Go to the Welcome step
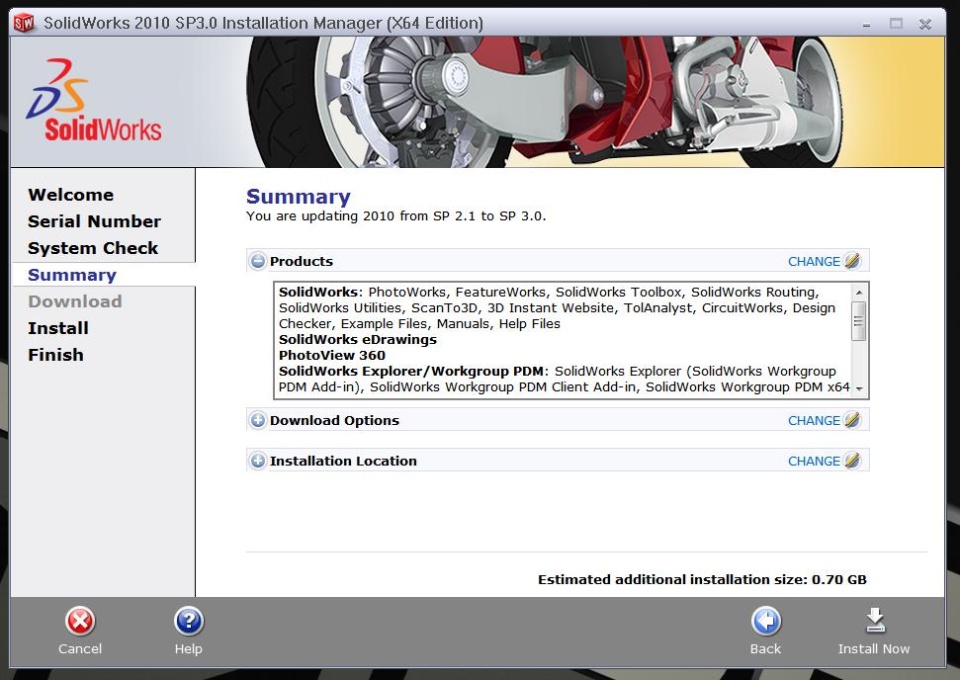 click(71, 195)
